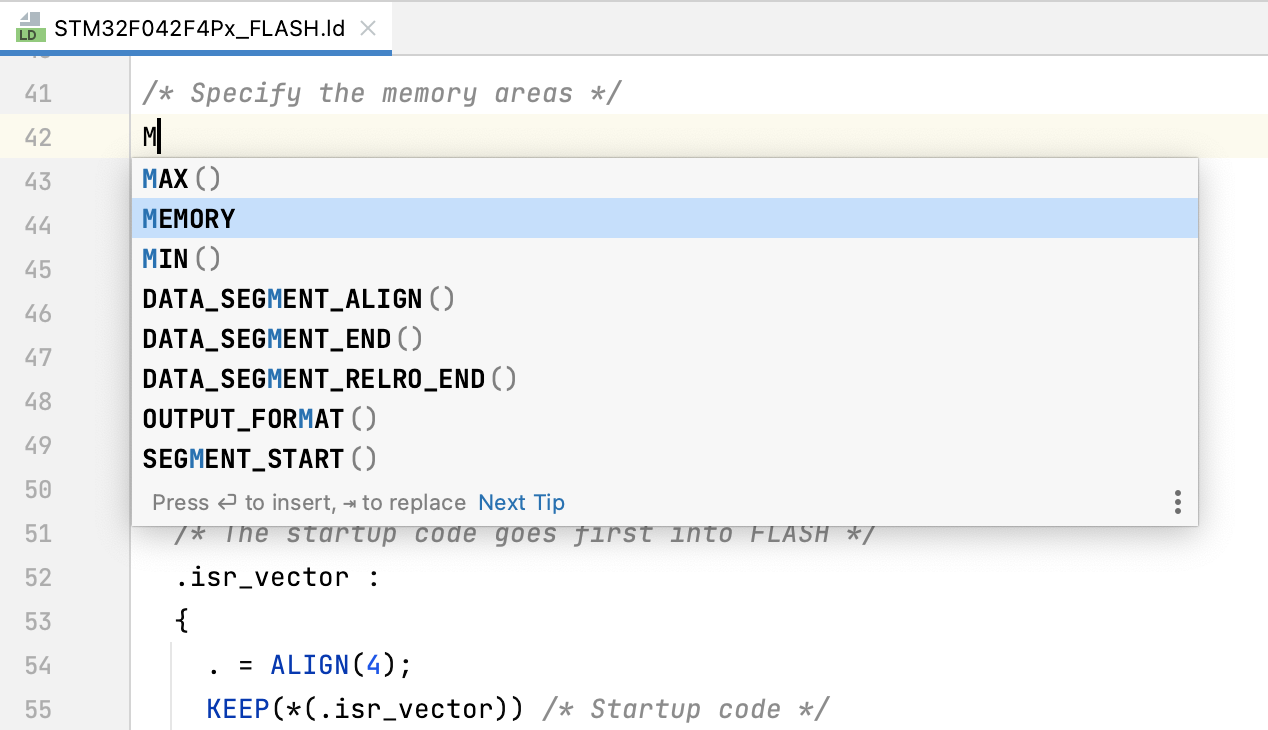Viewport: 1268px width, 730px height.
Task: Click line number 41 in the gutter
Action: coord(38,92)
